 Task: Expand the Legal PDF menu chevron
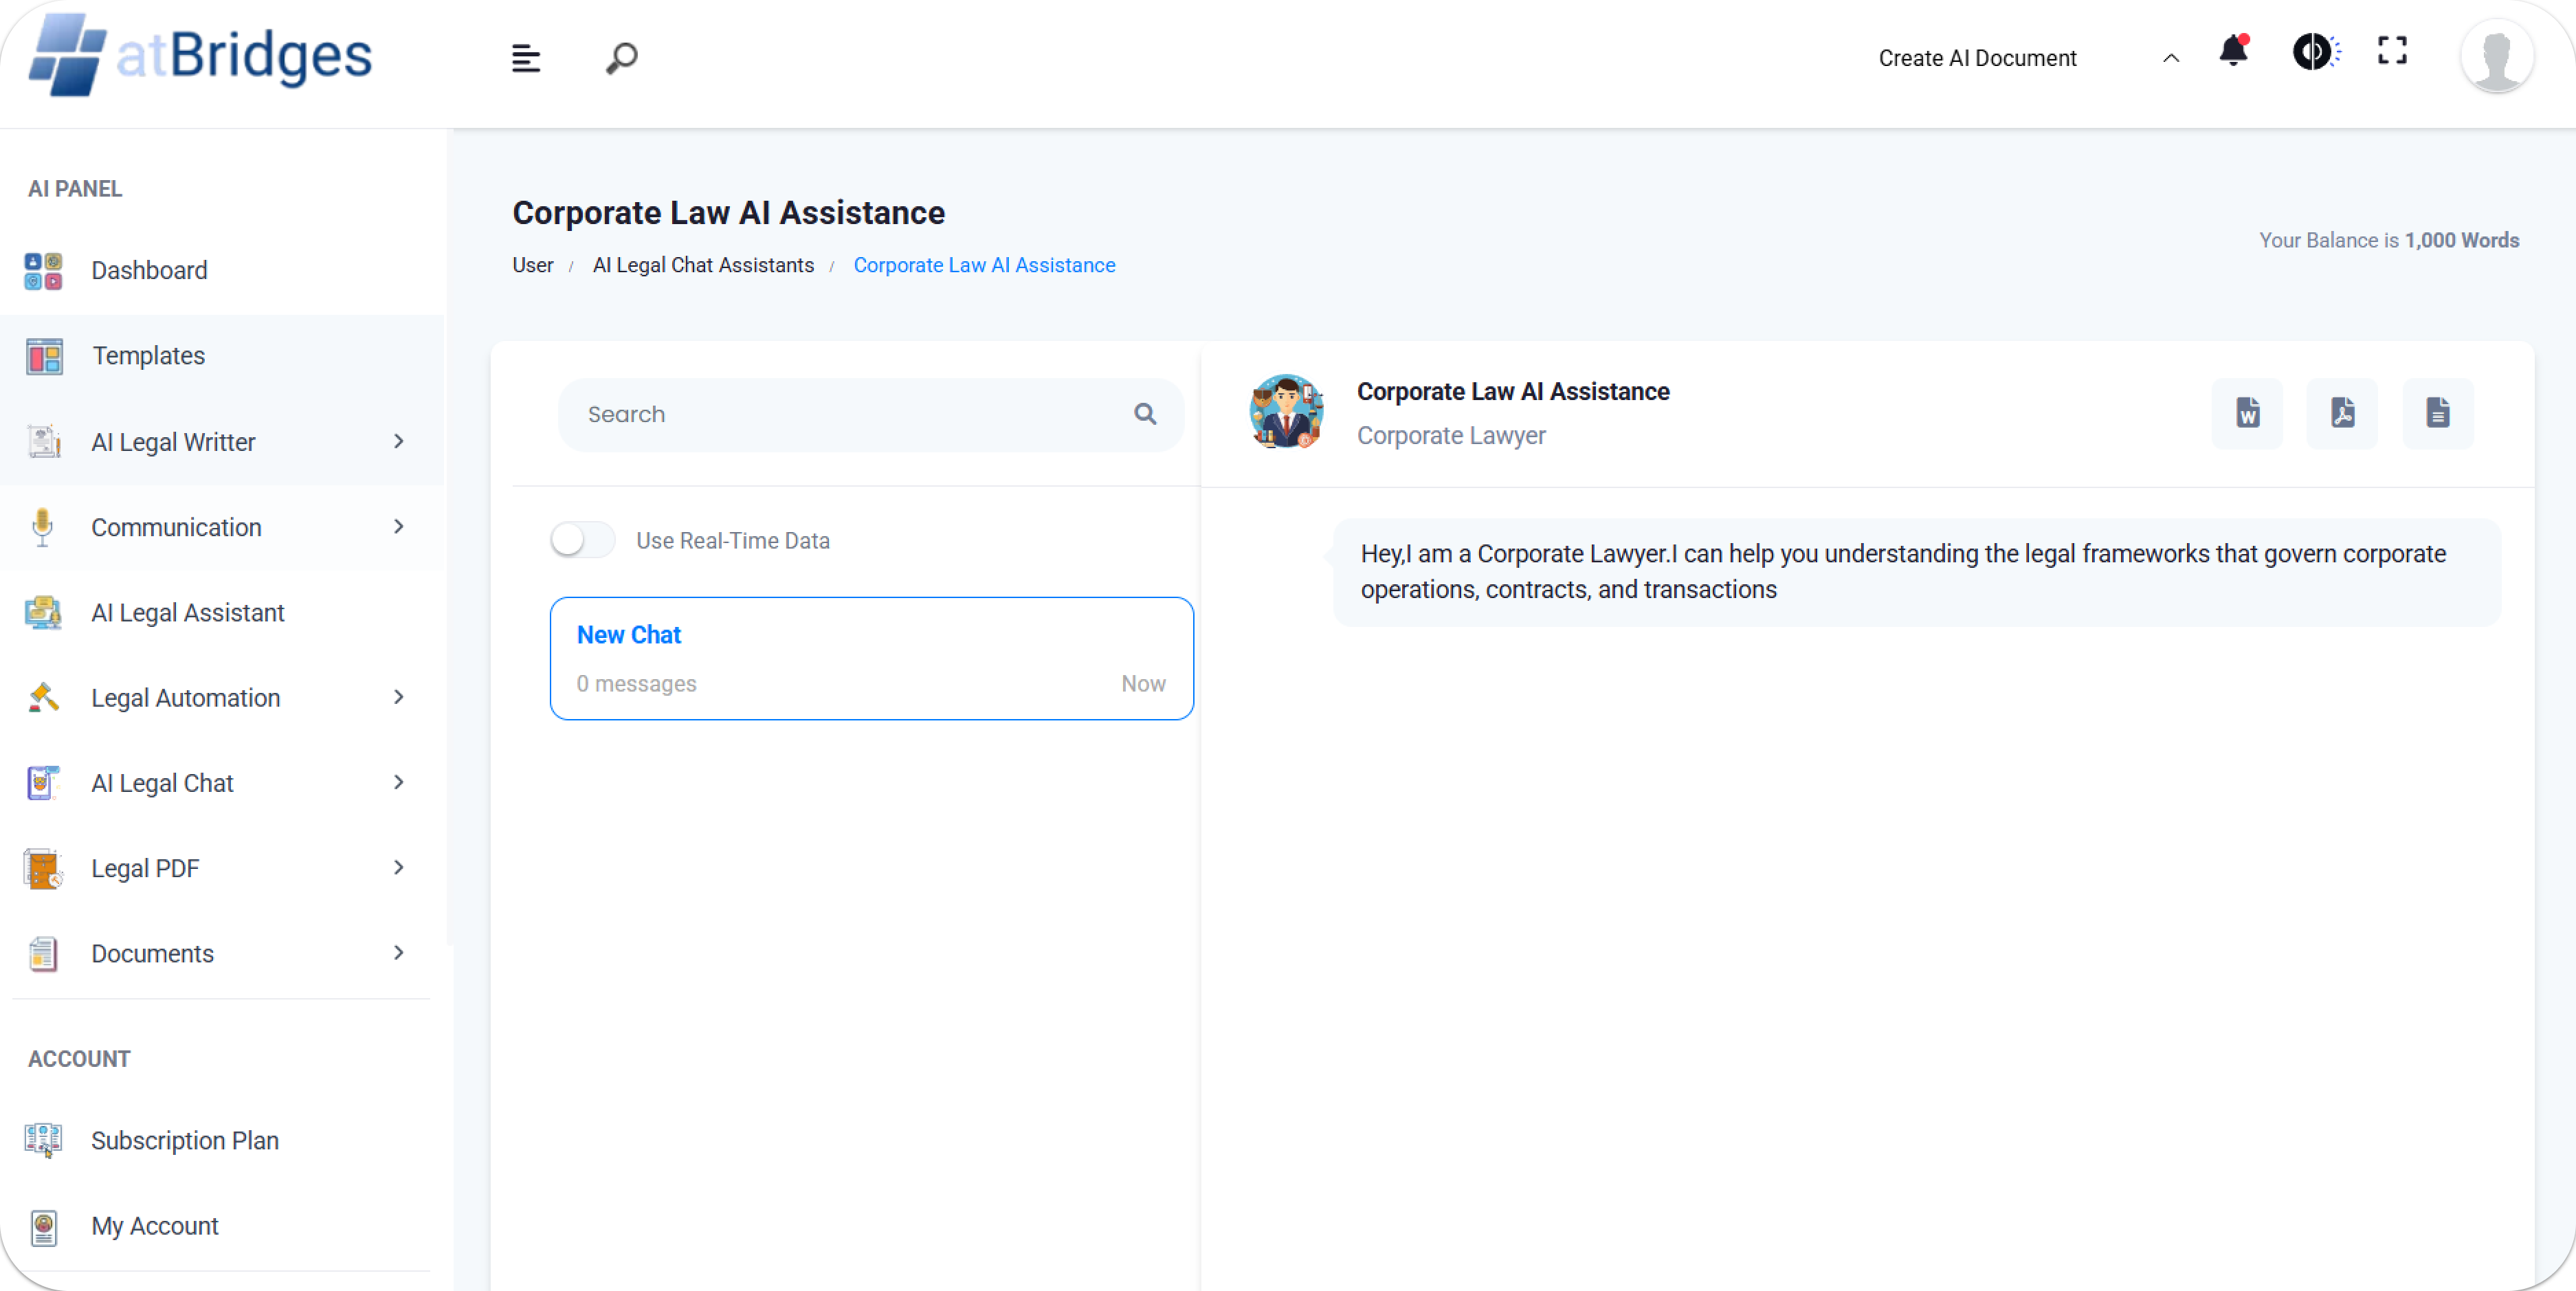coord(398,867)
